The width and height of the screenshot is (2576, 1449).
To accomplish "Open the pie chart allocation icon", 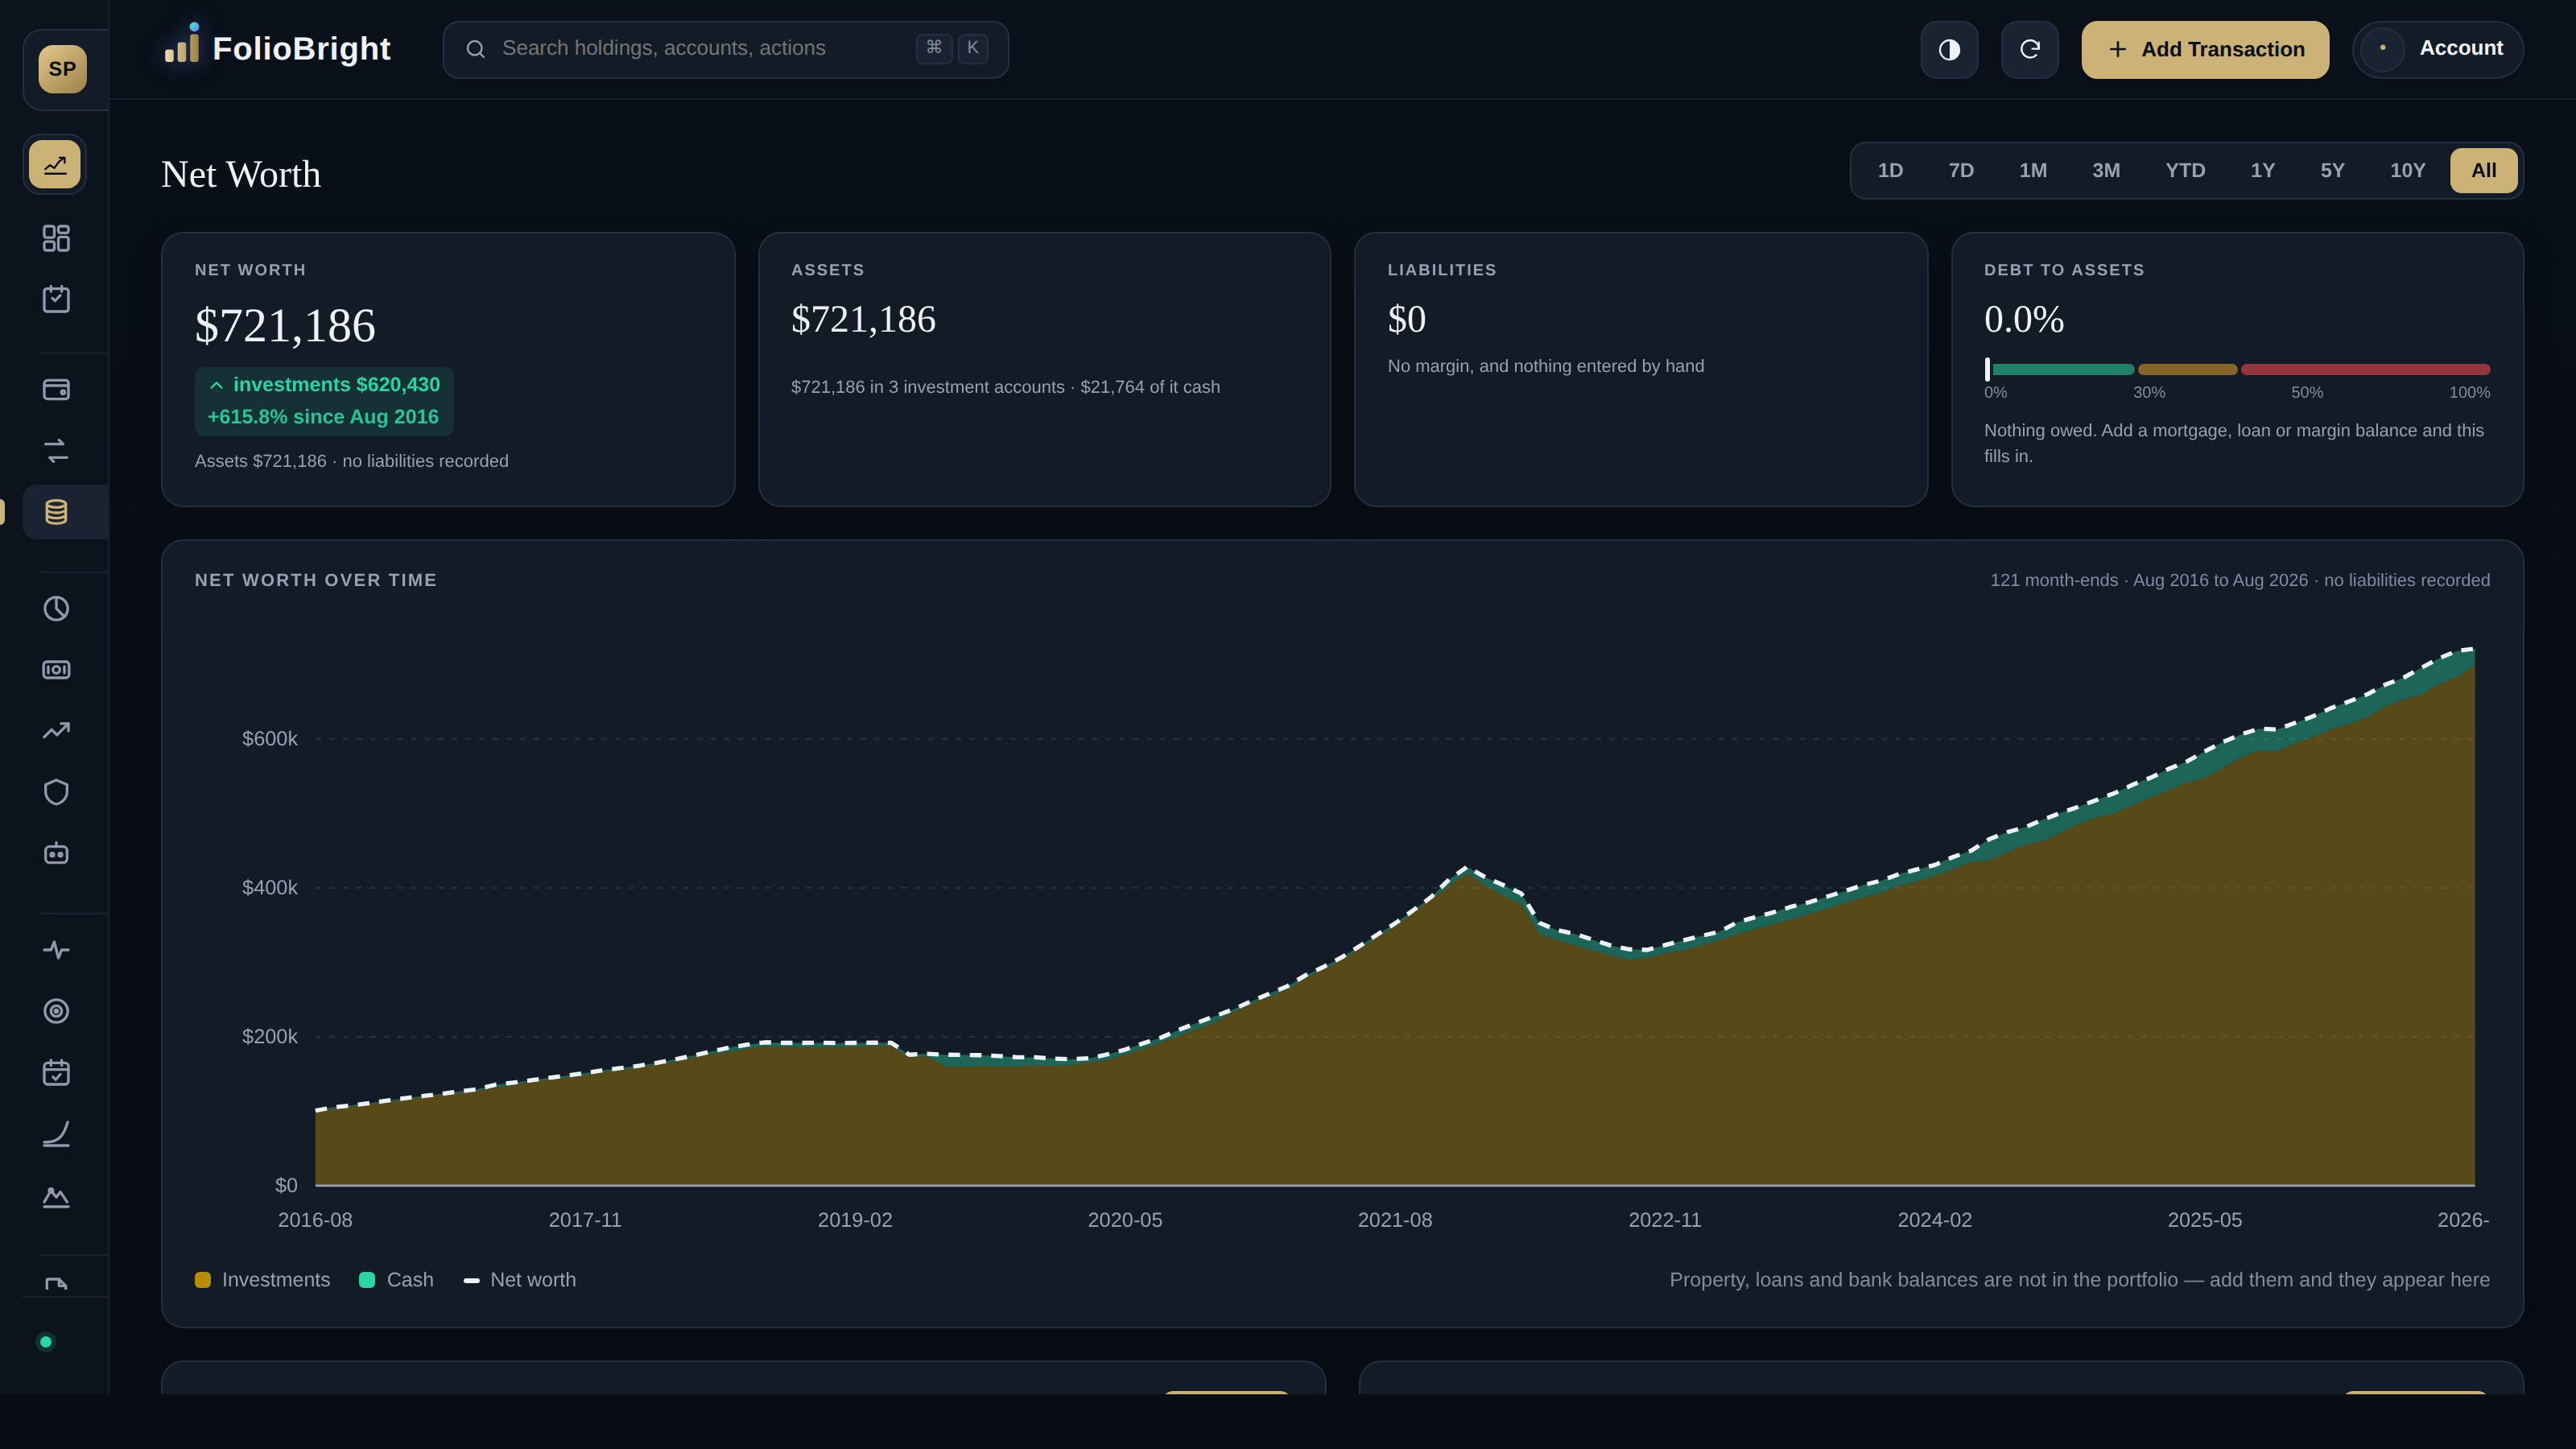I will [56, 609].
